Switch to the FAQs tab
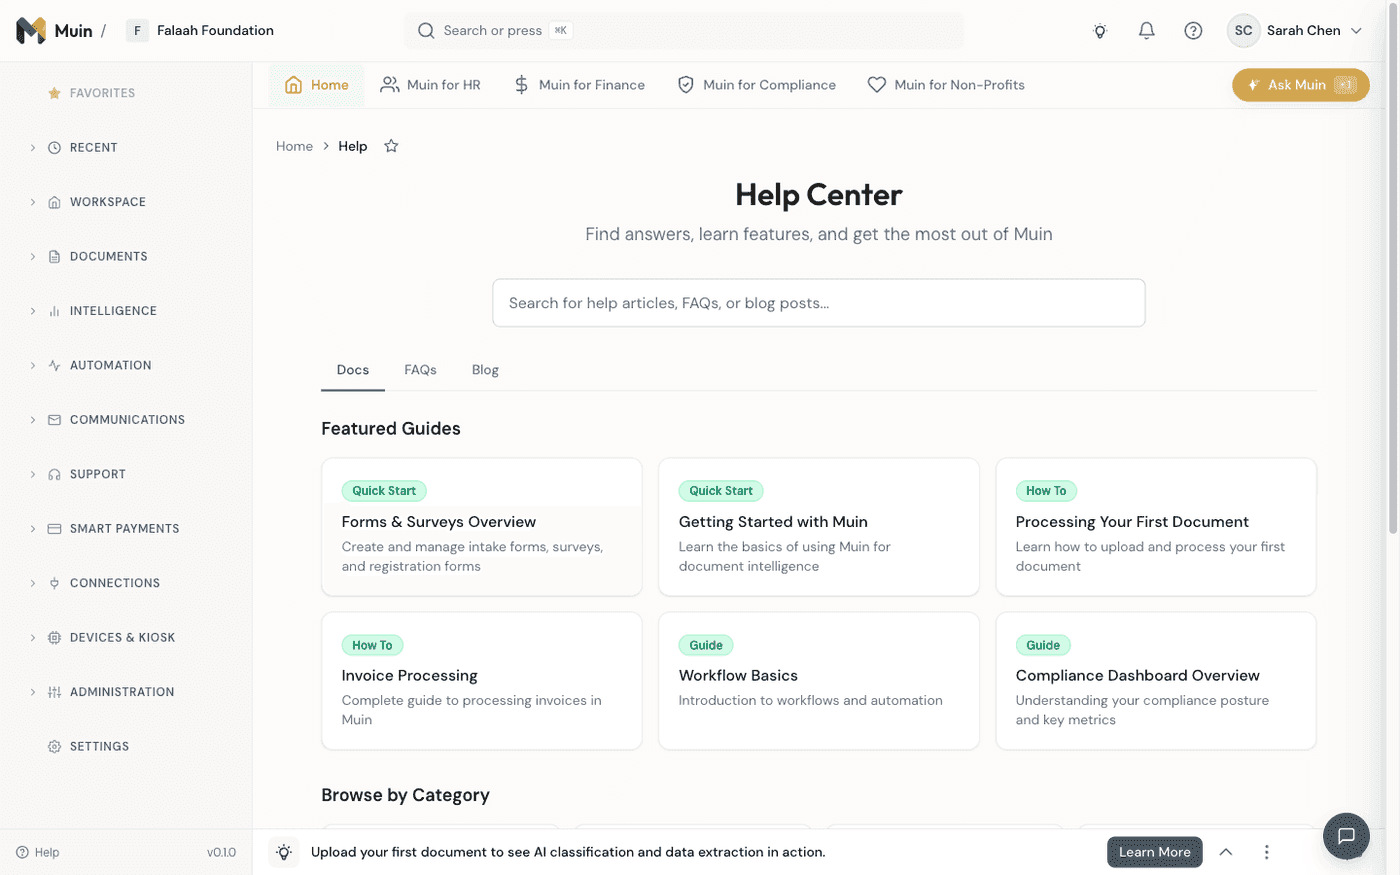Viewport: 1400px width, 875px height. click(x=420, y=369)
